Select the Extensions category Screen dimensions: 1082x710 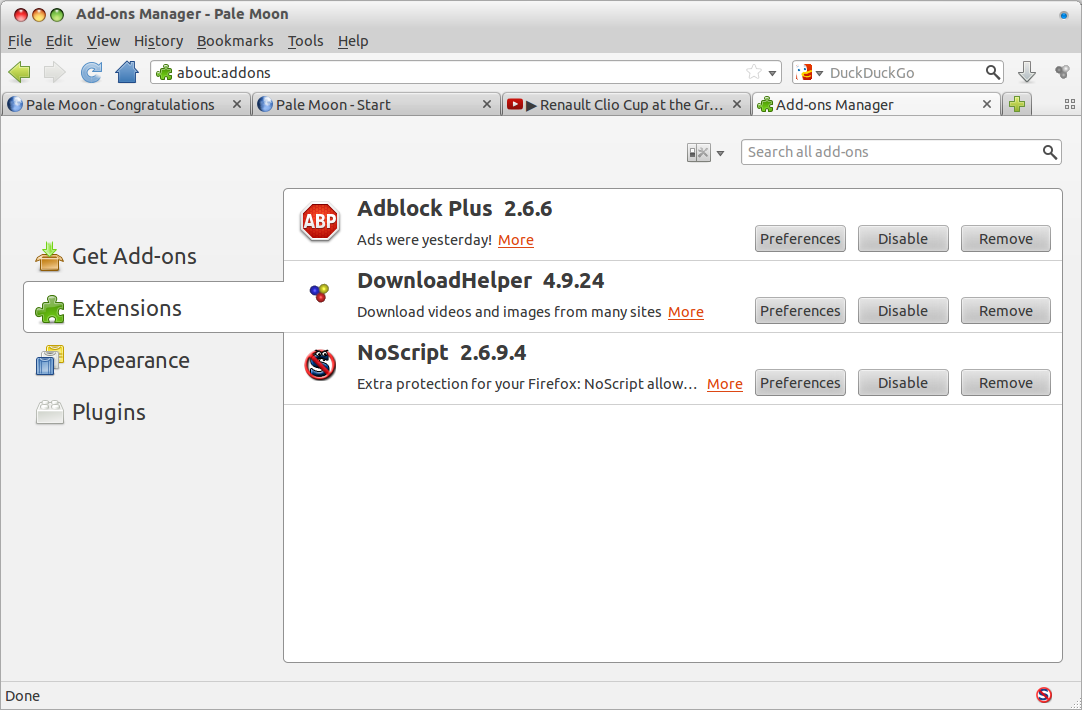[153, 307]
